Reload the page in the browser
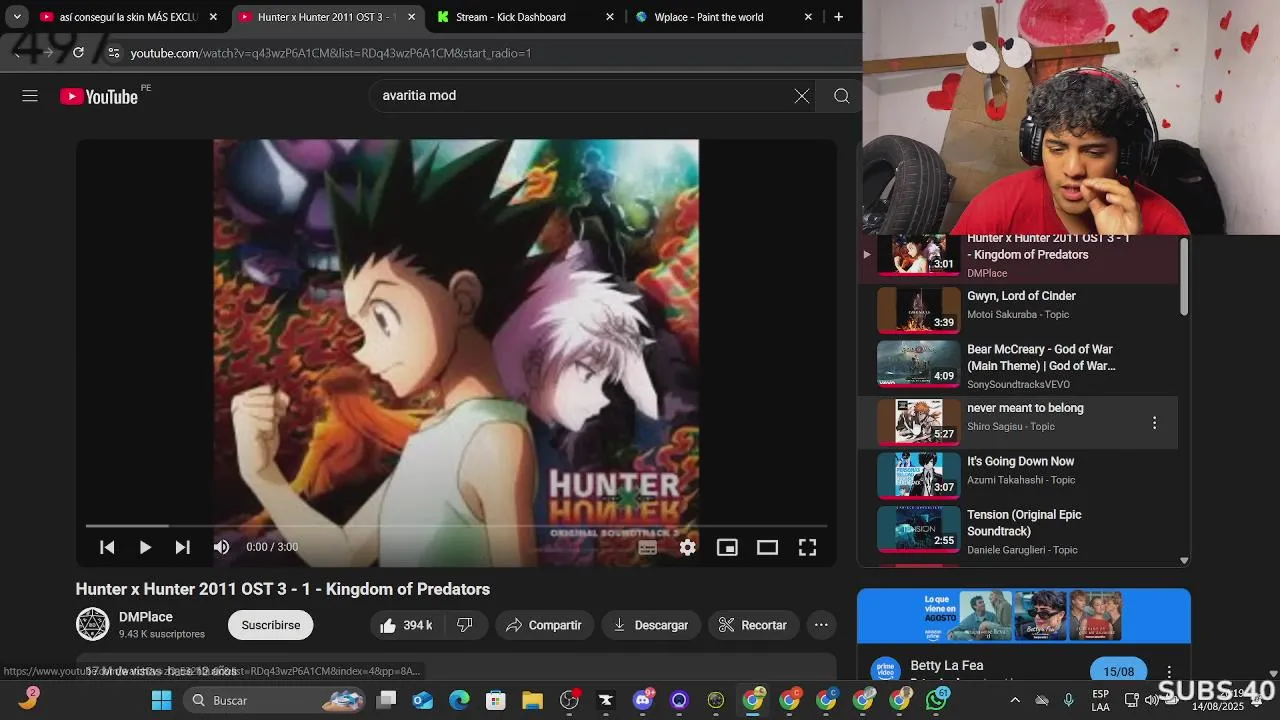 tap(78, 53)
